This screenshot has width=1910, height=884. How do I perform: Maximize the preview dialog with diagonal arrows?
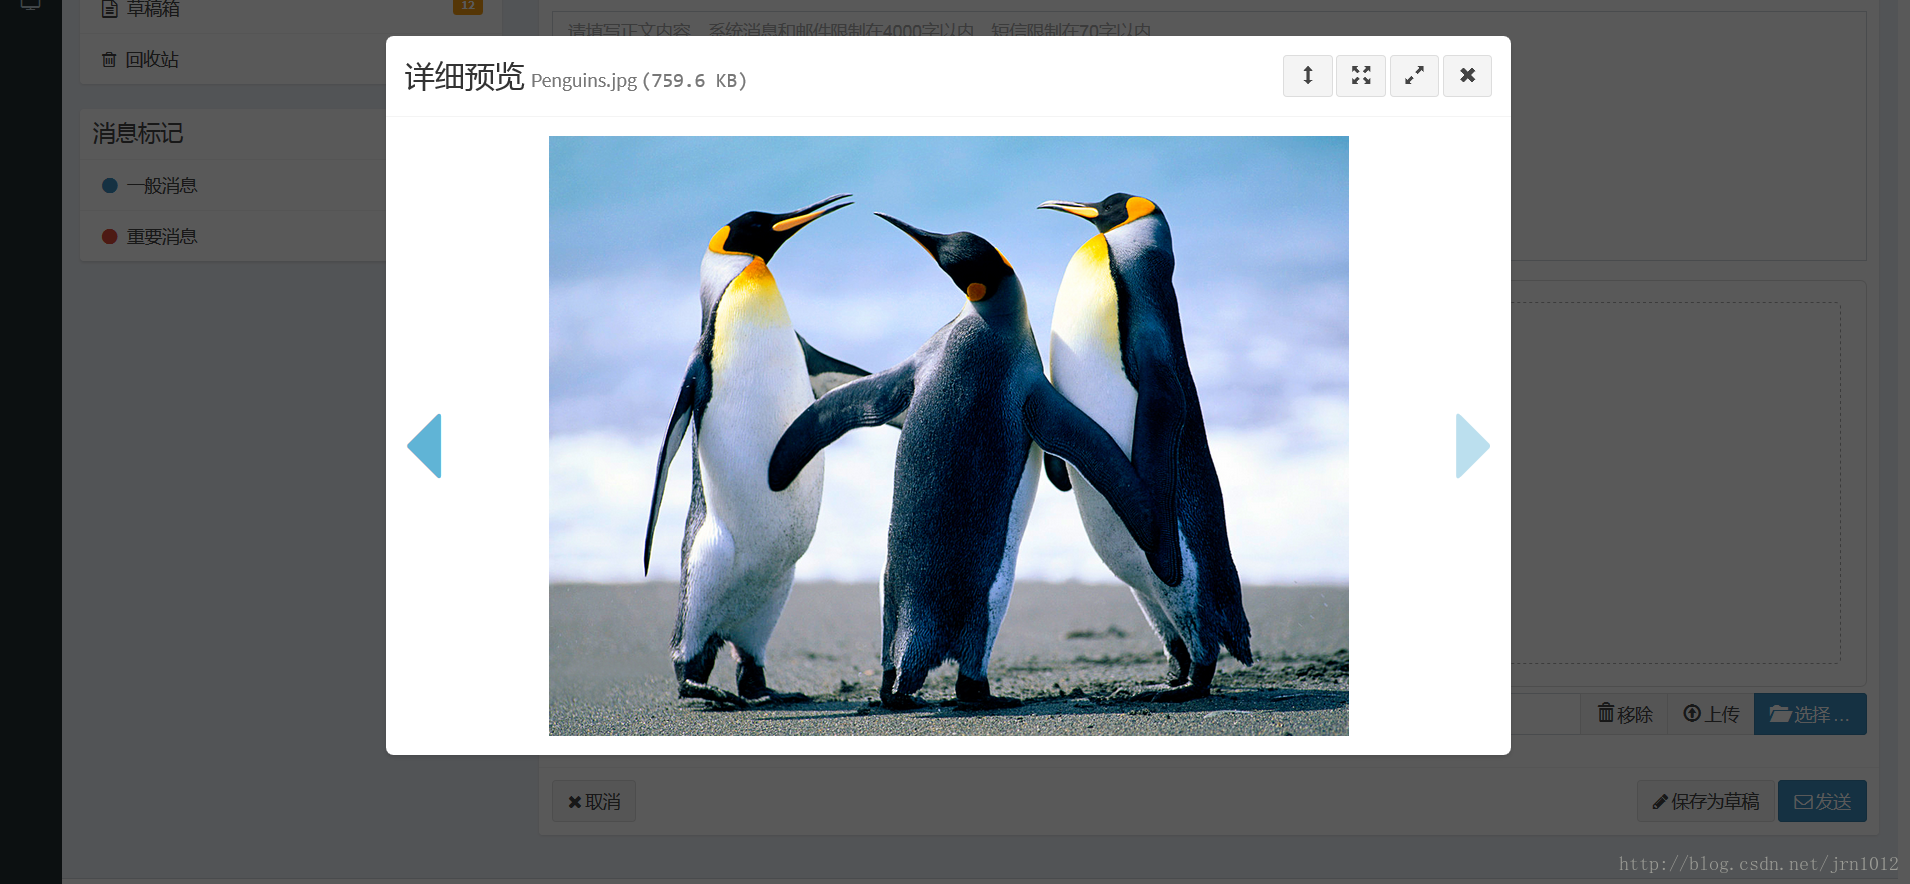pos(1414,76)
